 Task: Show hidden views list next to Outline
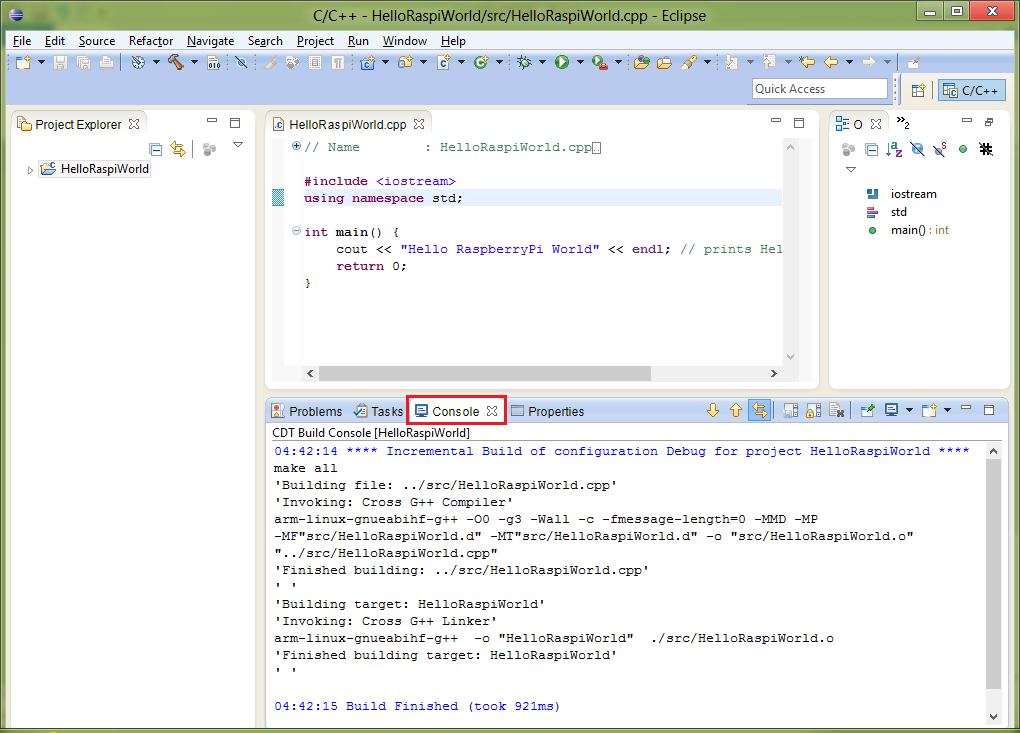(903, 122)
